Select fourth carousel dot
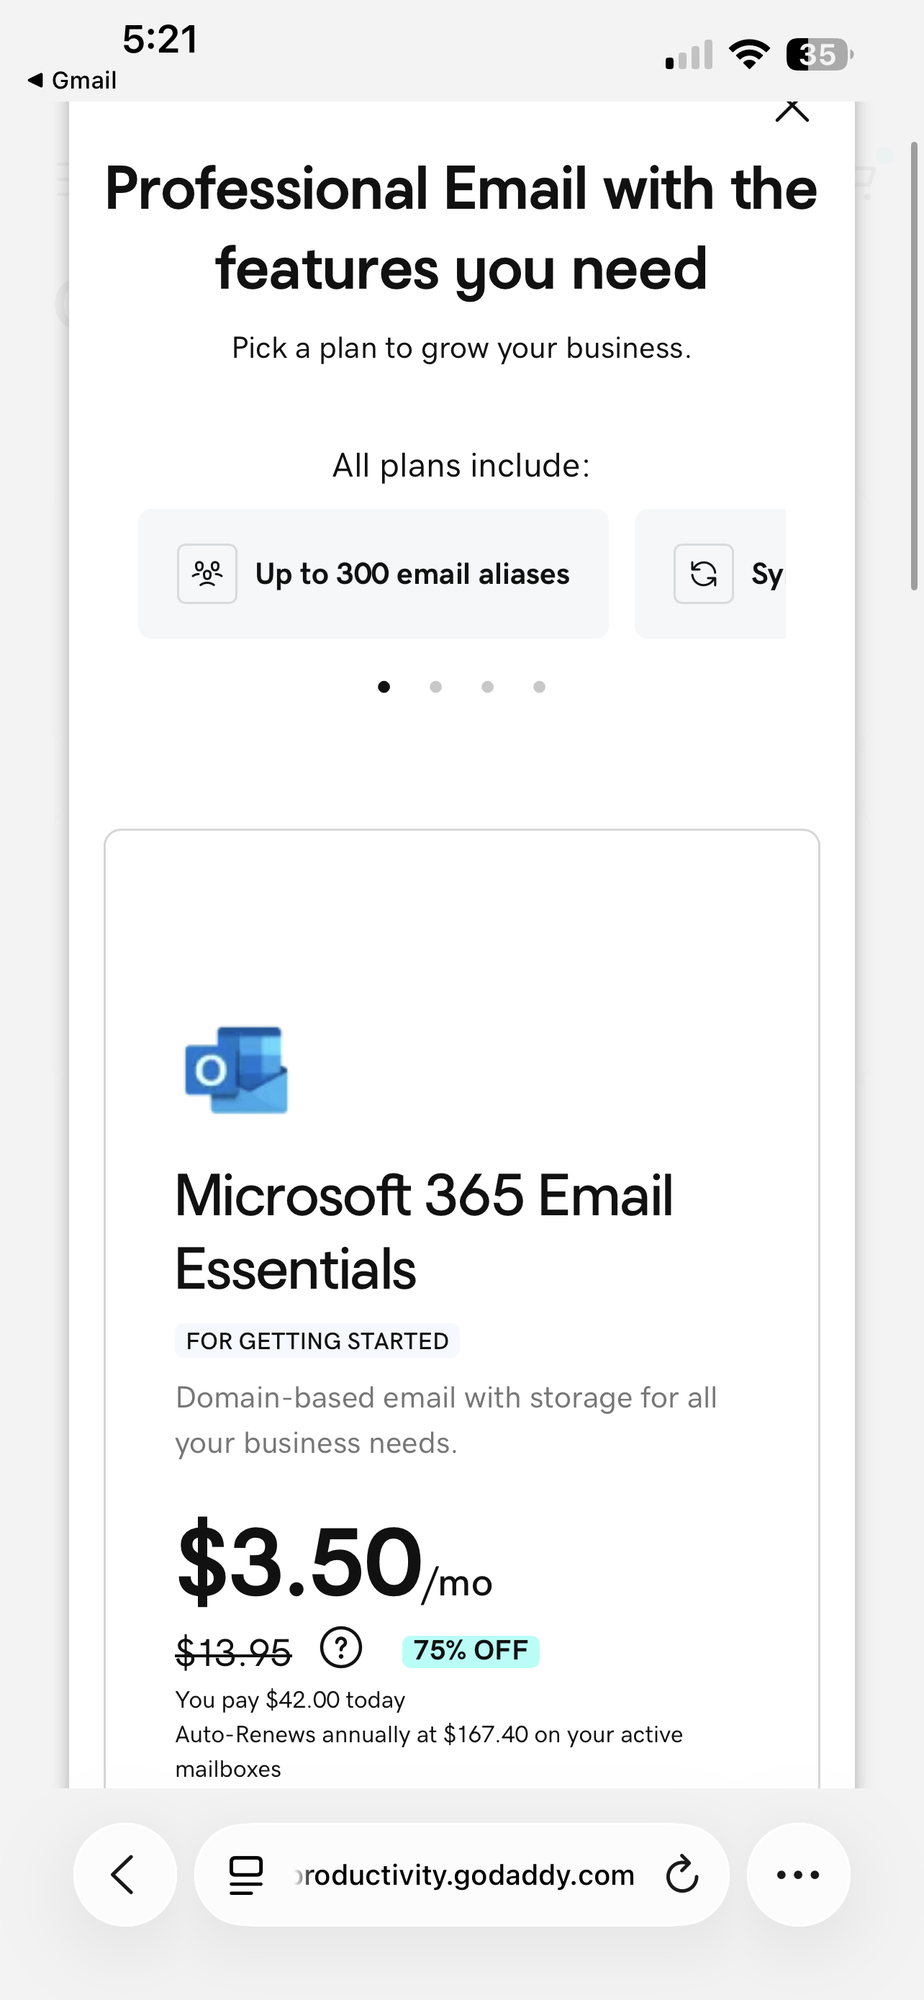The height and width of the screenshot is (2000, 924). coord(540,687)
